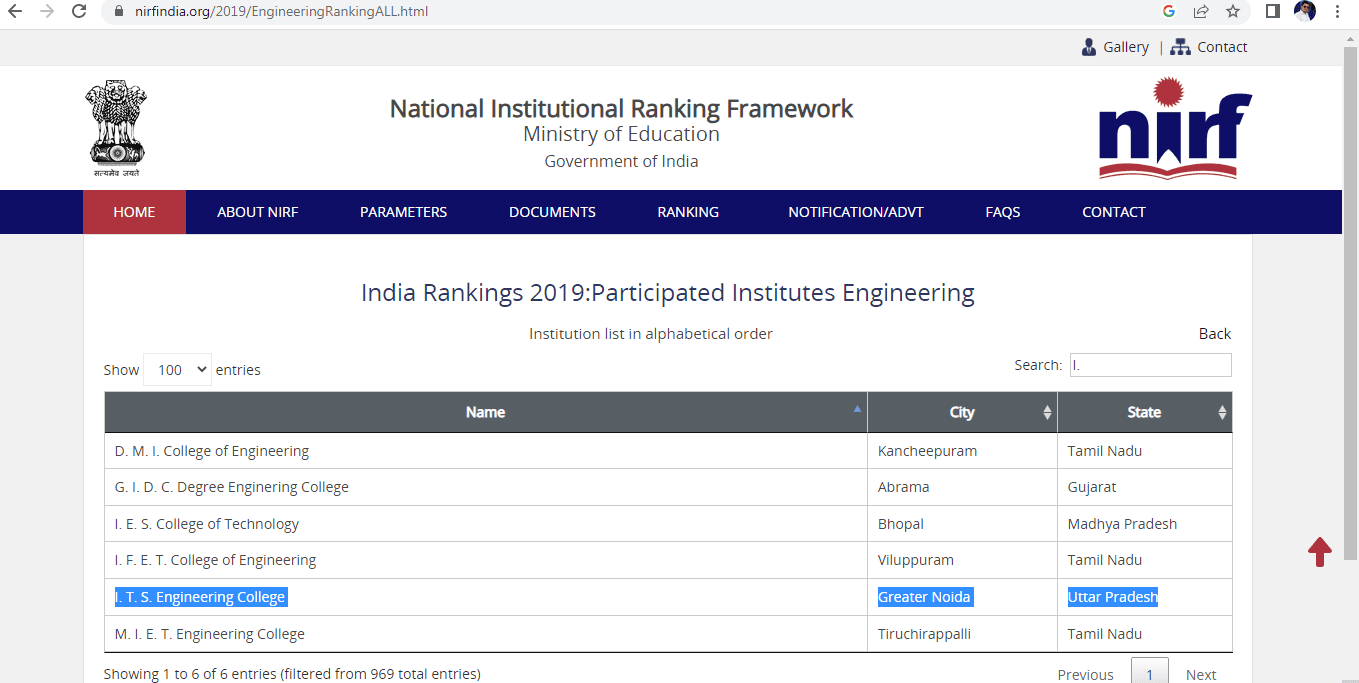Image resolution: width=1359 pixels, height=683 pixels.
Task: Sort by Name column arrow
Action: [x=857, y=409]
